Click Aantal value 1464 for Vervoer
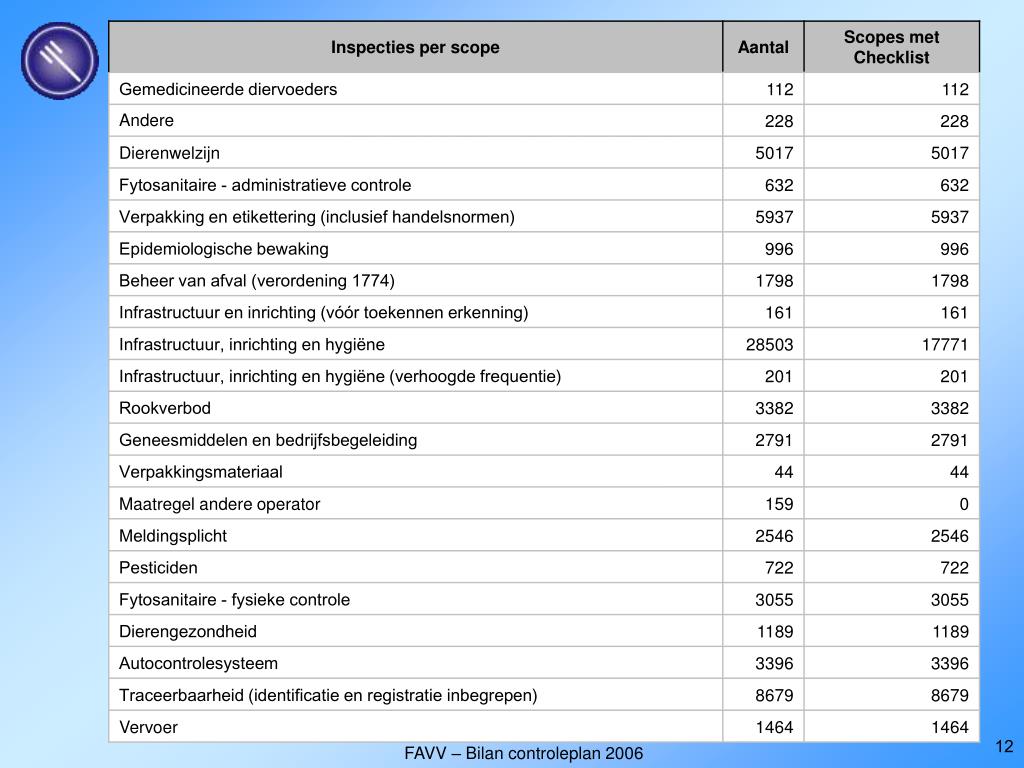Image resolution: width=1024 pixels, height=768 pixels. [774, 727]
